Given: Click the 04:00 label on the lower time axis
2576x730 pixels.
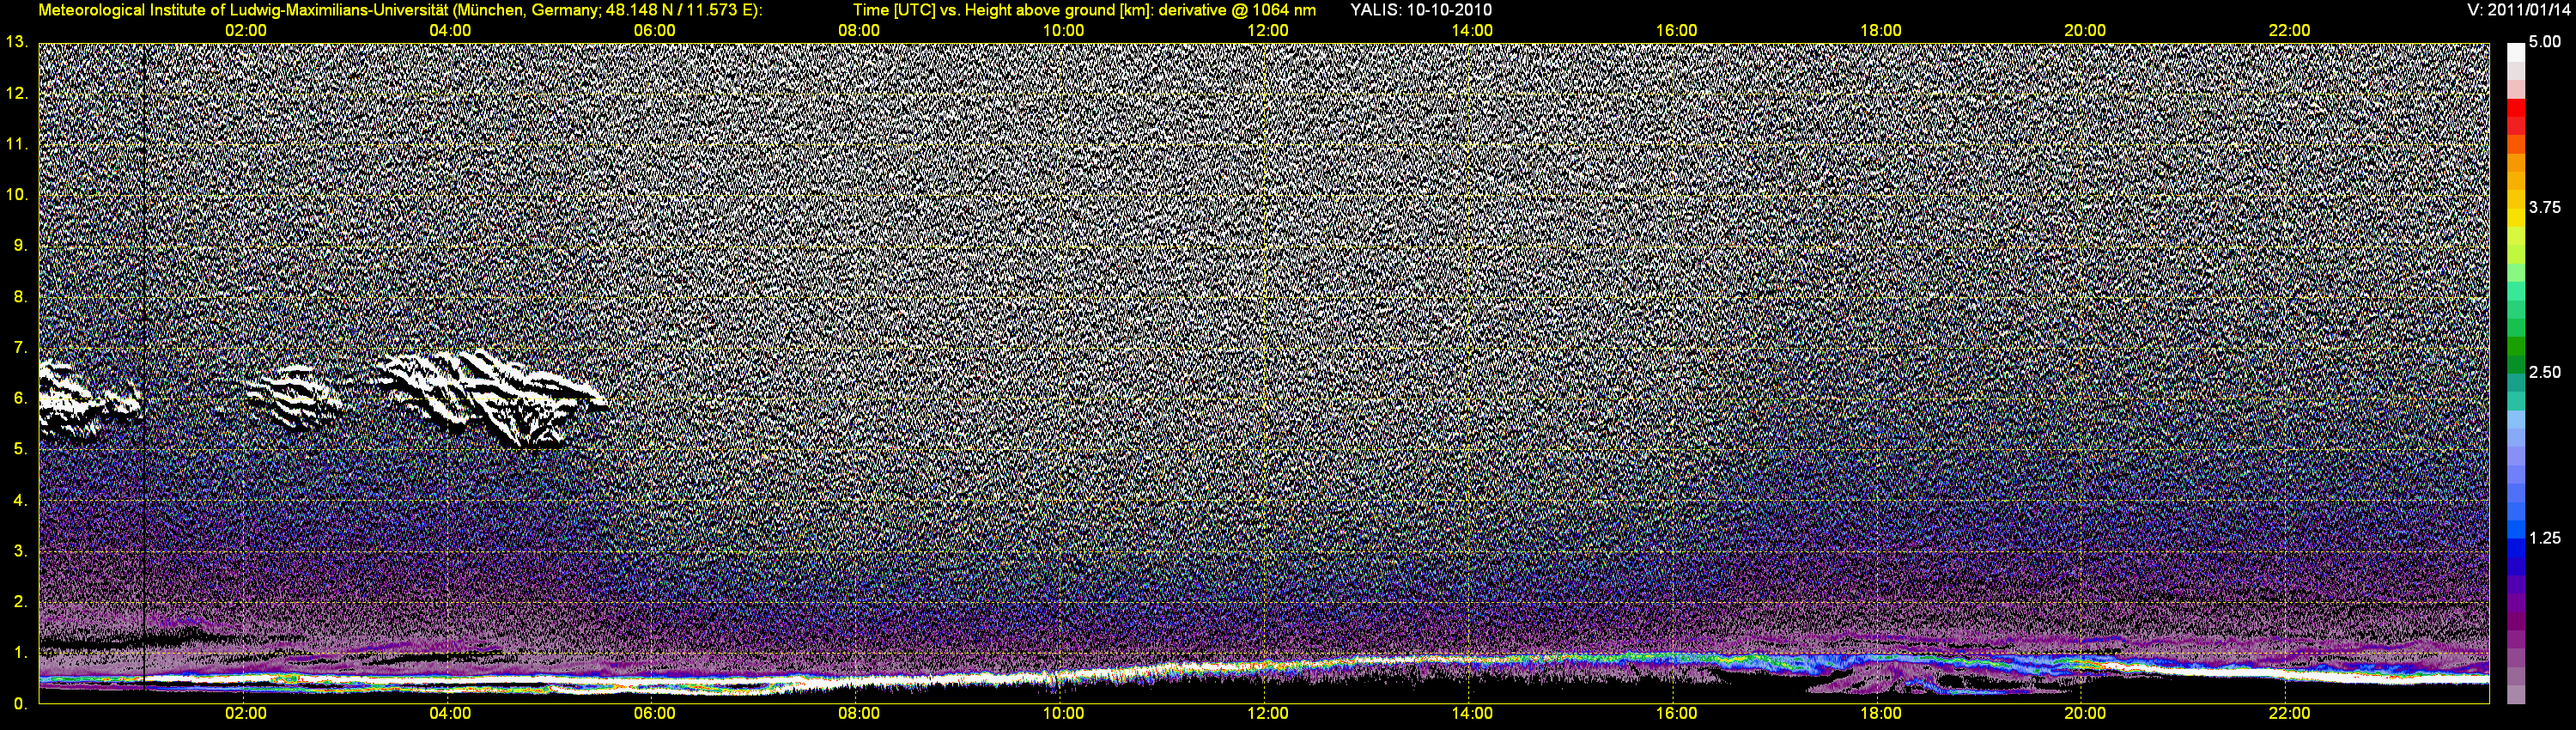Looking at the screenshot, I should point(450,714).
